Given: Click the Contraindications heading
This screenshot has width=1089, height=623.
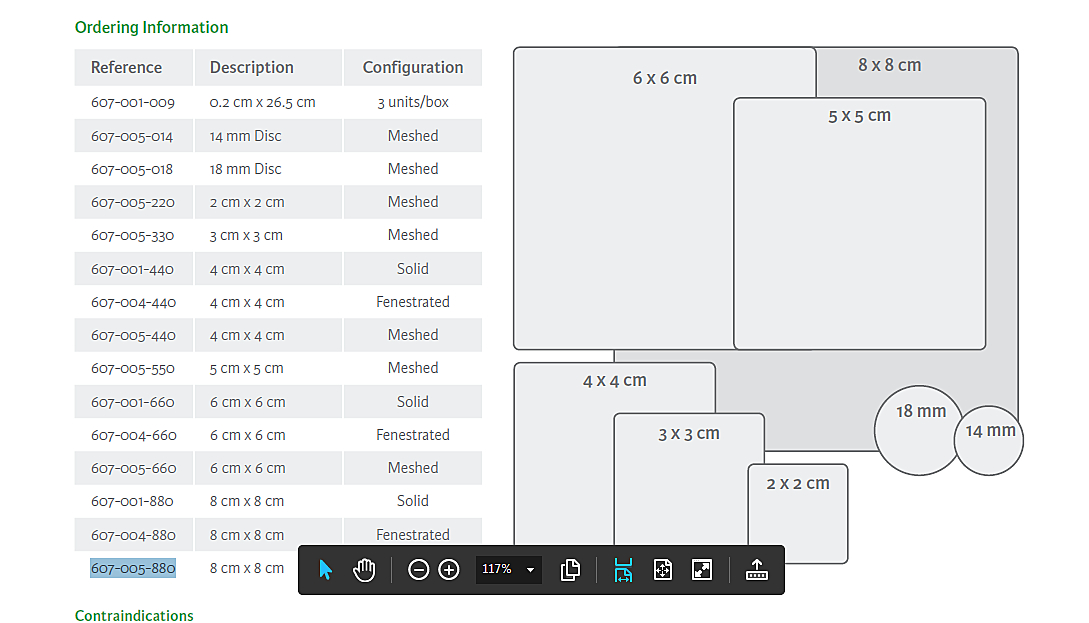Looking at the screenshot, I should coord(134,615).
